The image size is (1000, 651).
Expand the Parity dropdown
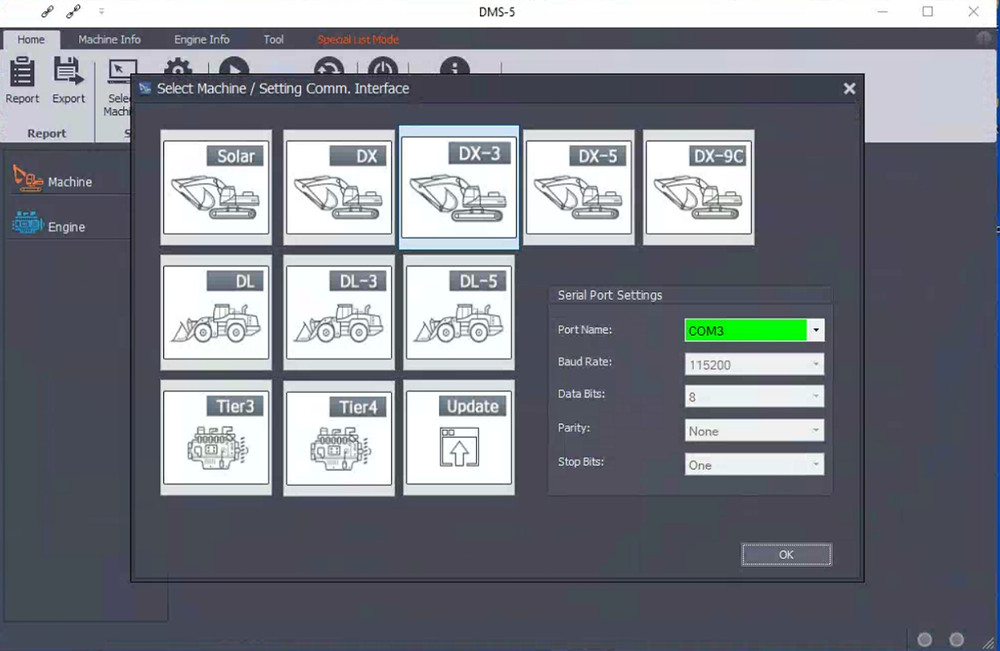(x=816, y=431)
